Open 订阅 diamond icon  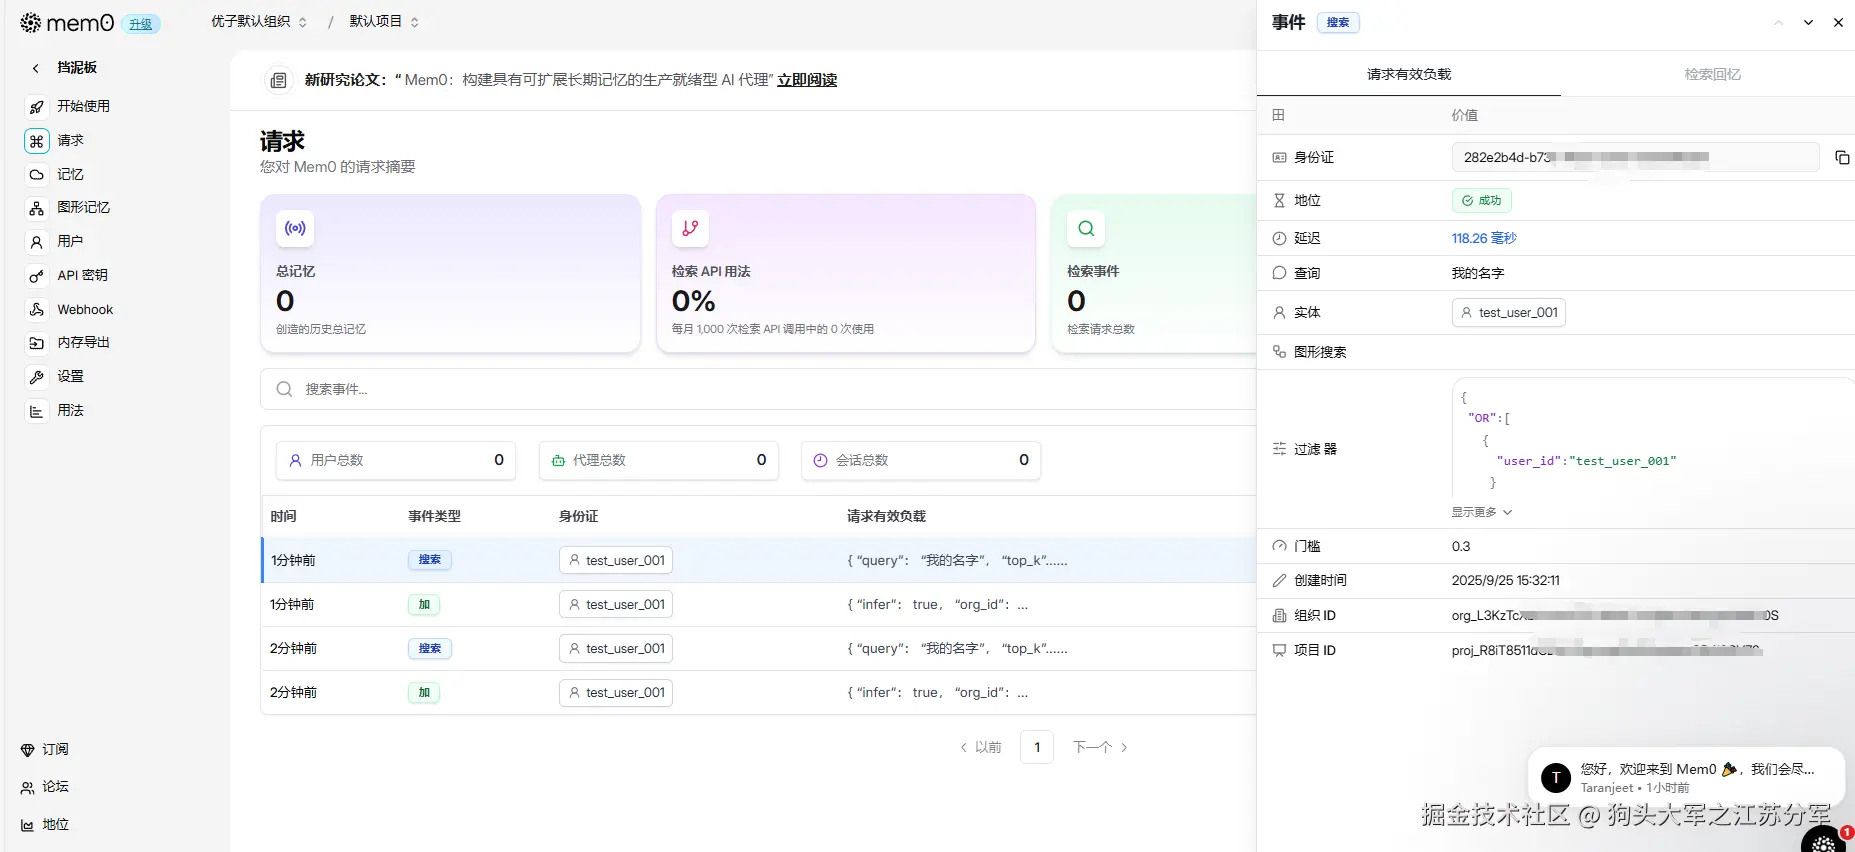pyautogui.click(x=28, y=750)
